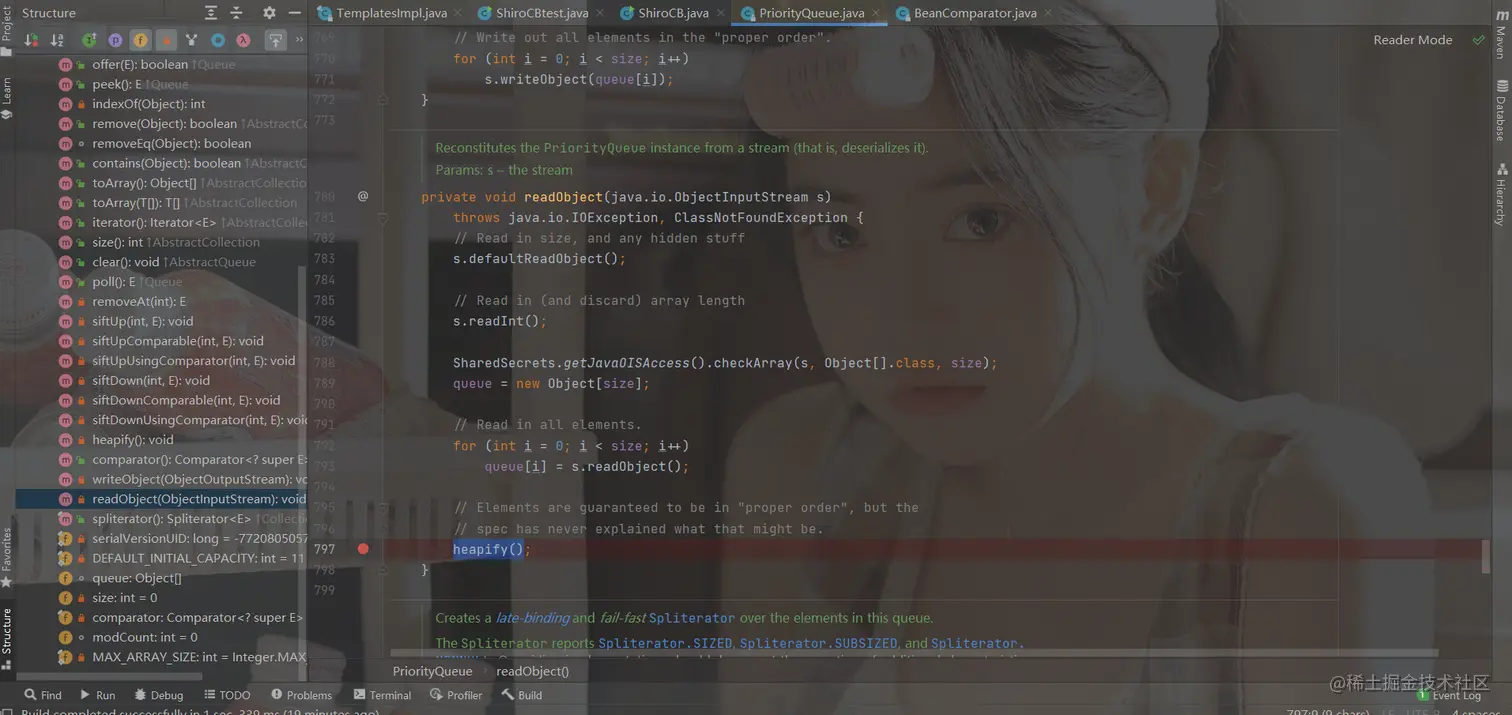Open the Event Log
1512x715 pixels.
pos(1449,695)
